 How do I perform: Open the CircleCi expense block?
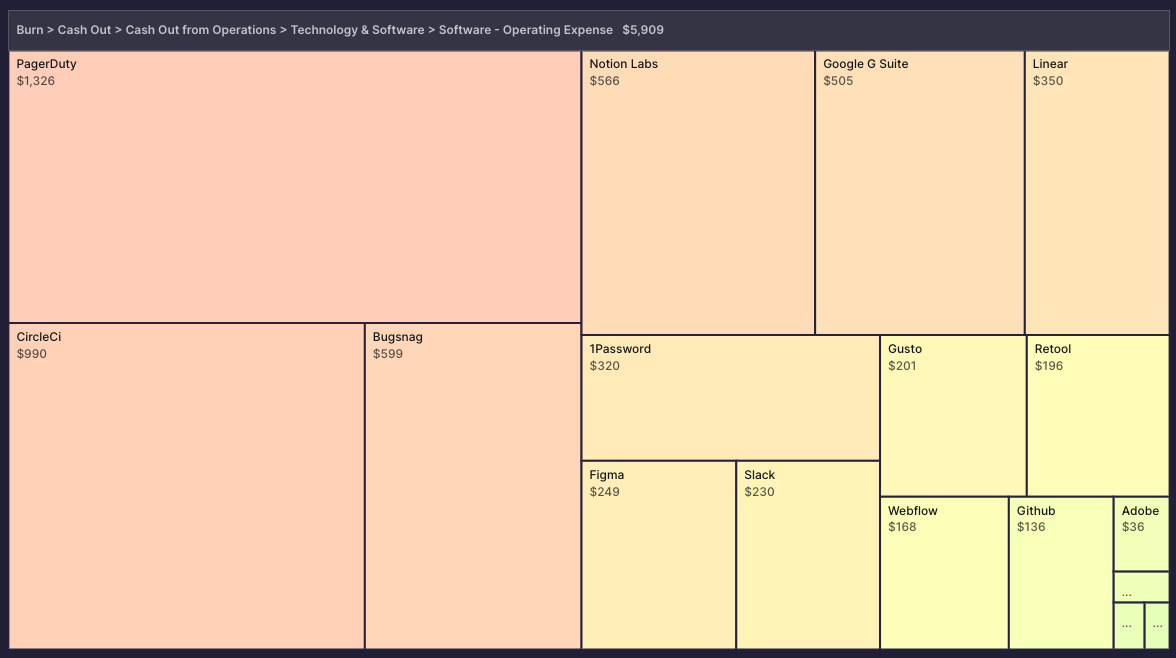tap(187, 486)
